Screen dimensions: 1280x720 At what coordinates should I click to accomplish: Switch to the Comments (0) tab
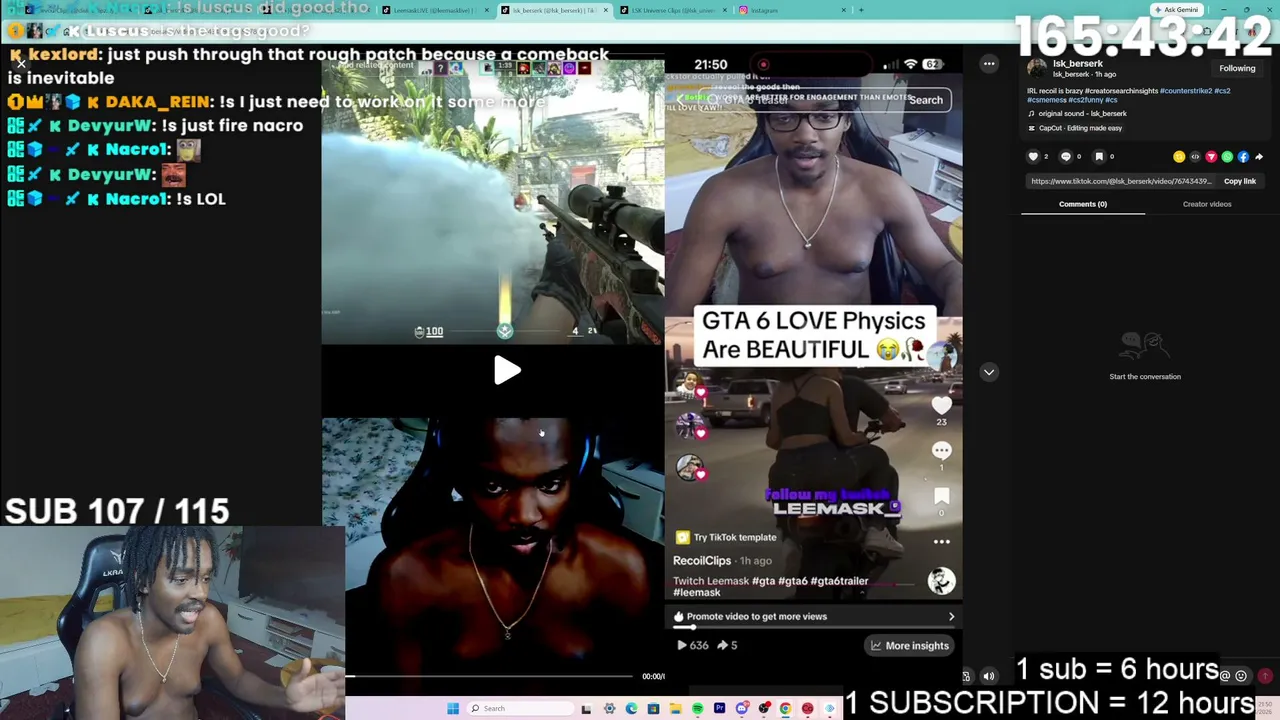(1083, 204)
